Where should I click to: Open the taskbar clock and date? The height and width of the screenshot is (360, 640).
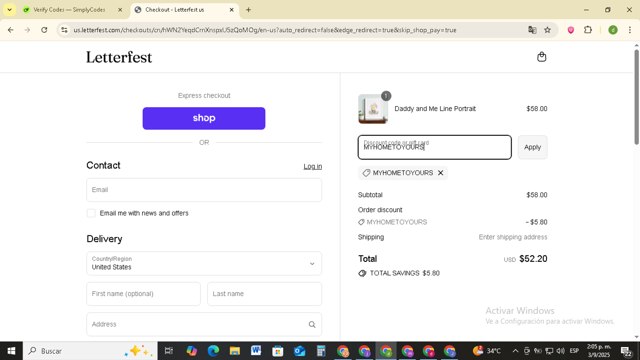[598, 351]
